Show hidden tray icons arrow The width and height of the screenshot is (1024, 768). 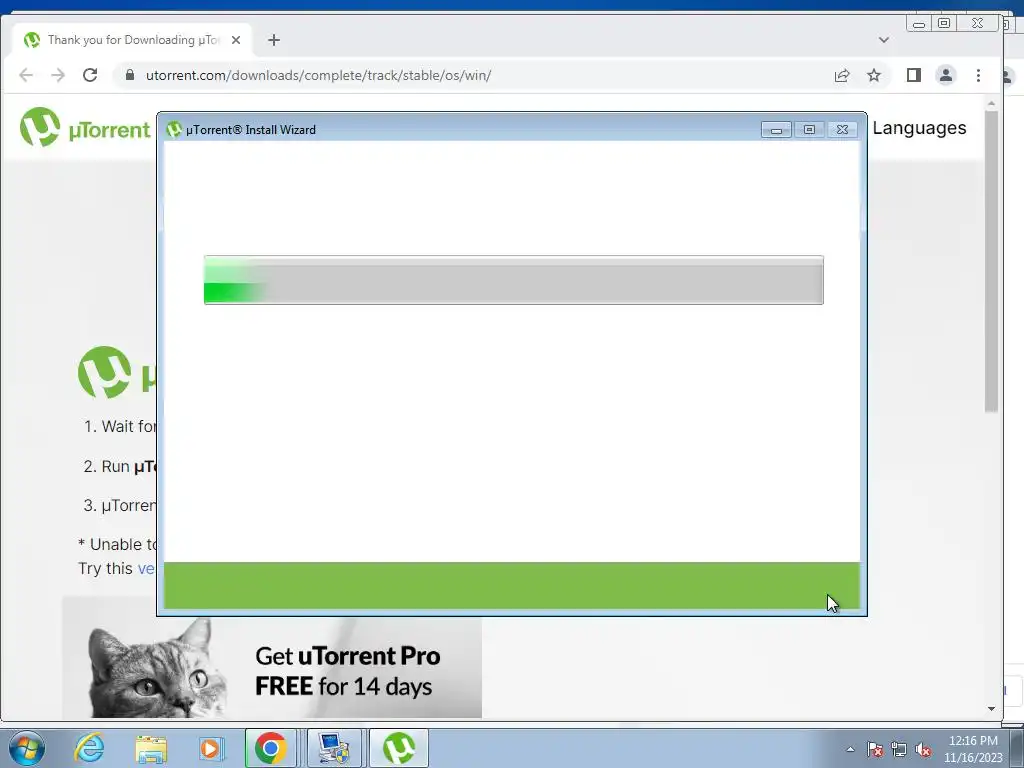[x=850, y=749]
